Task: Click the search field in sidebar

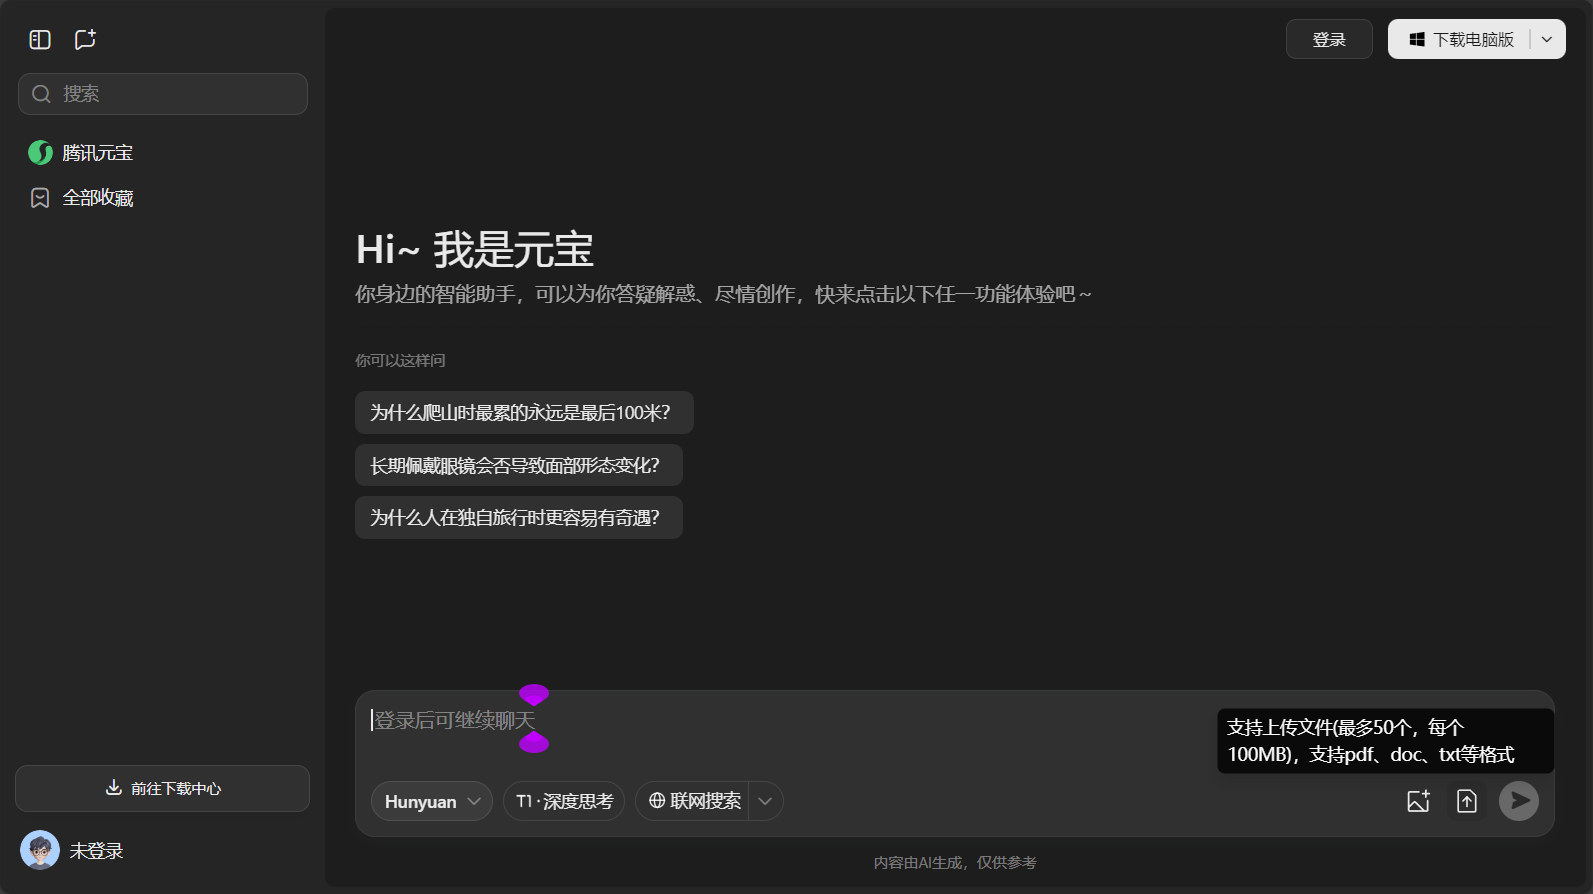Action: pos(163,94)
